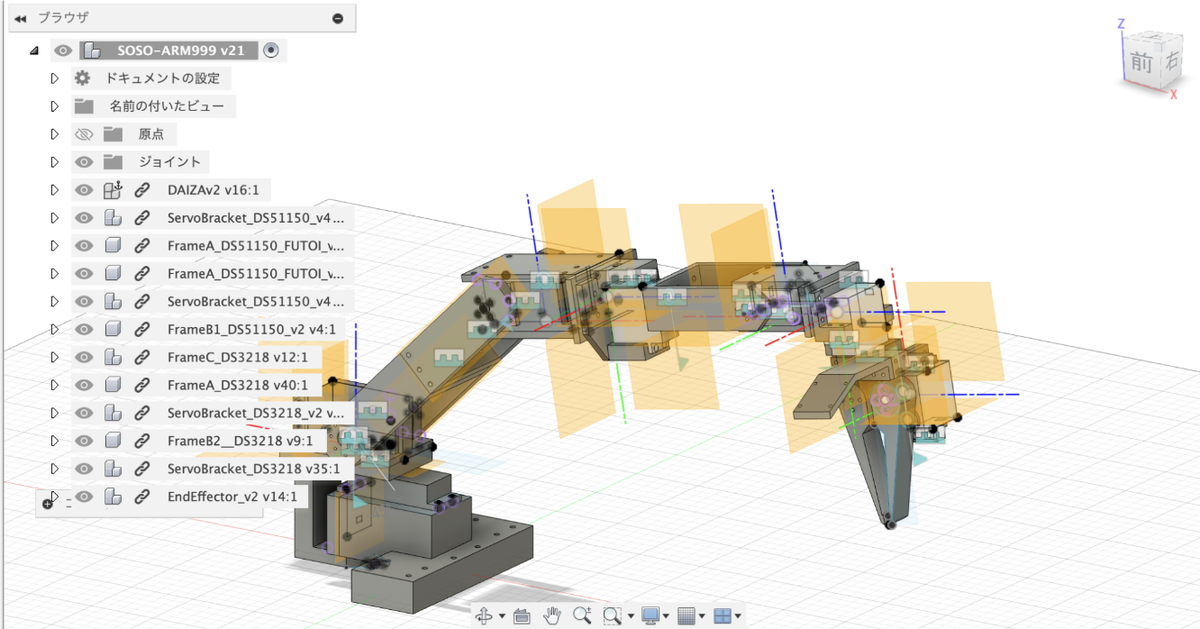Collapse the SOSO-ARM999 v21 root node
Image resolution: width=1200 pixels, height=629 pixels.
click(x=34, y=50)
